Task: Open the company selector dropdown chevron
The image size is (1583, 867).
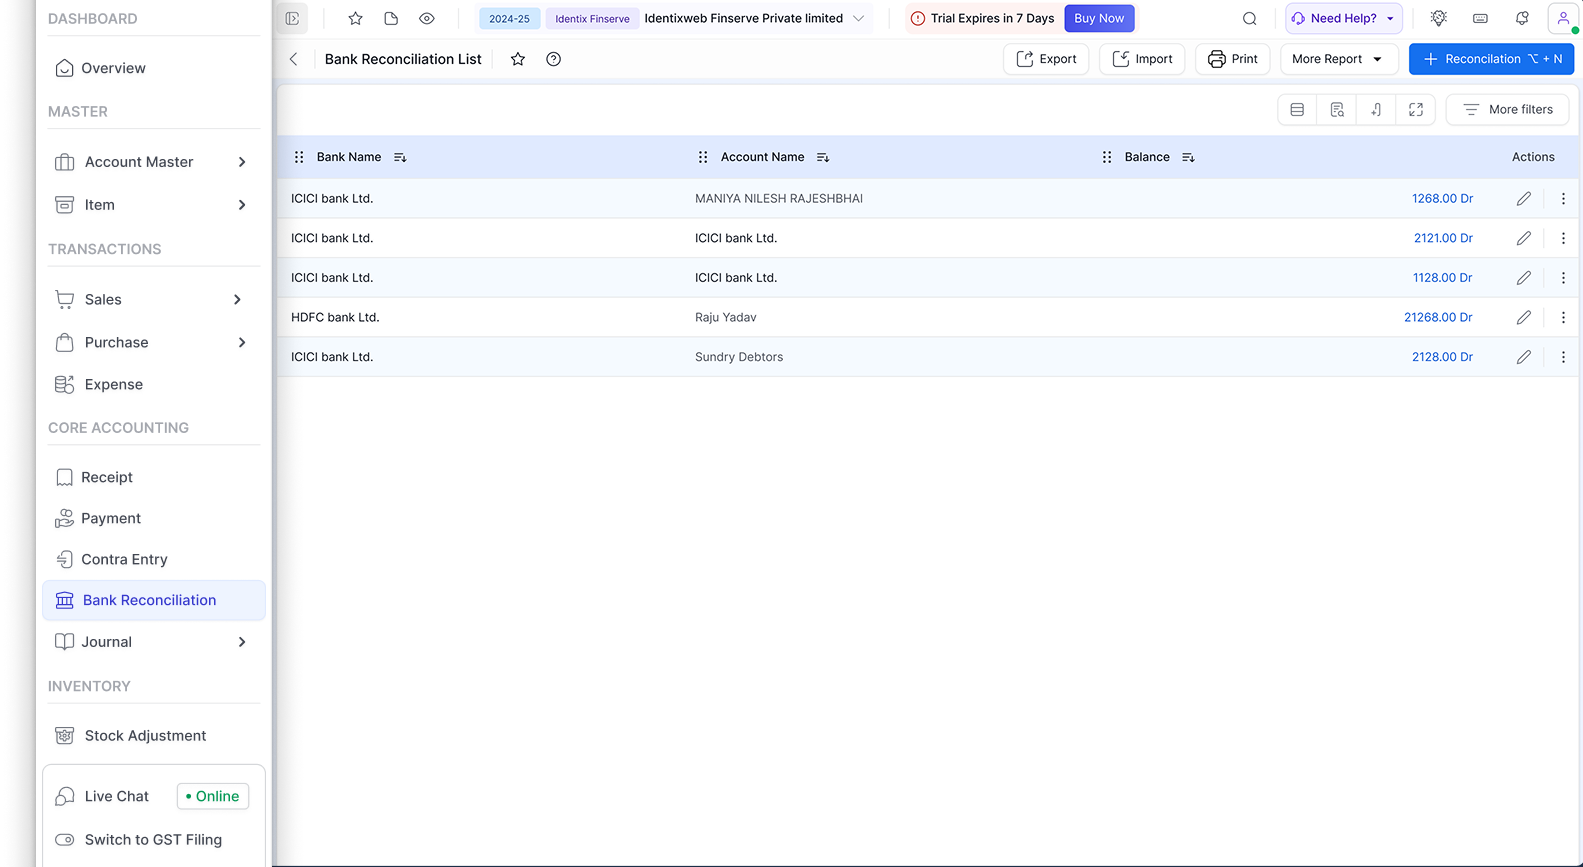Action: coord(858,18)
